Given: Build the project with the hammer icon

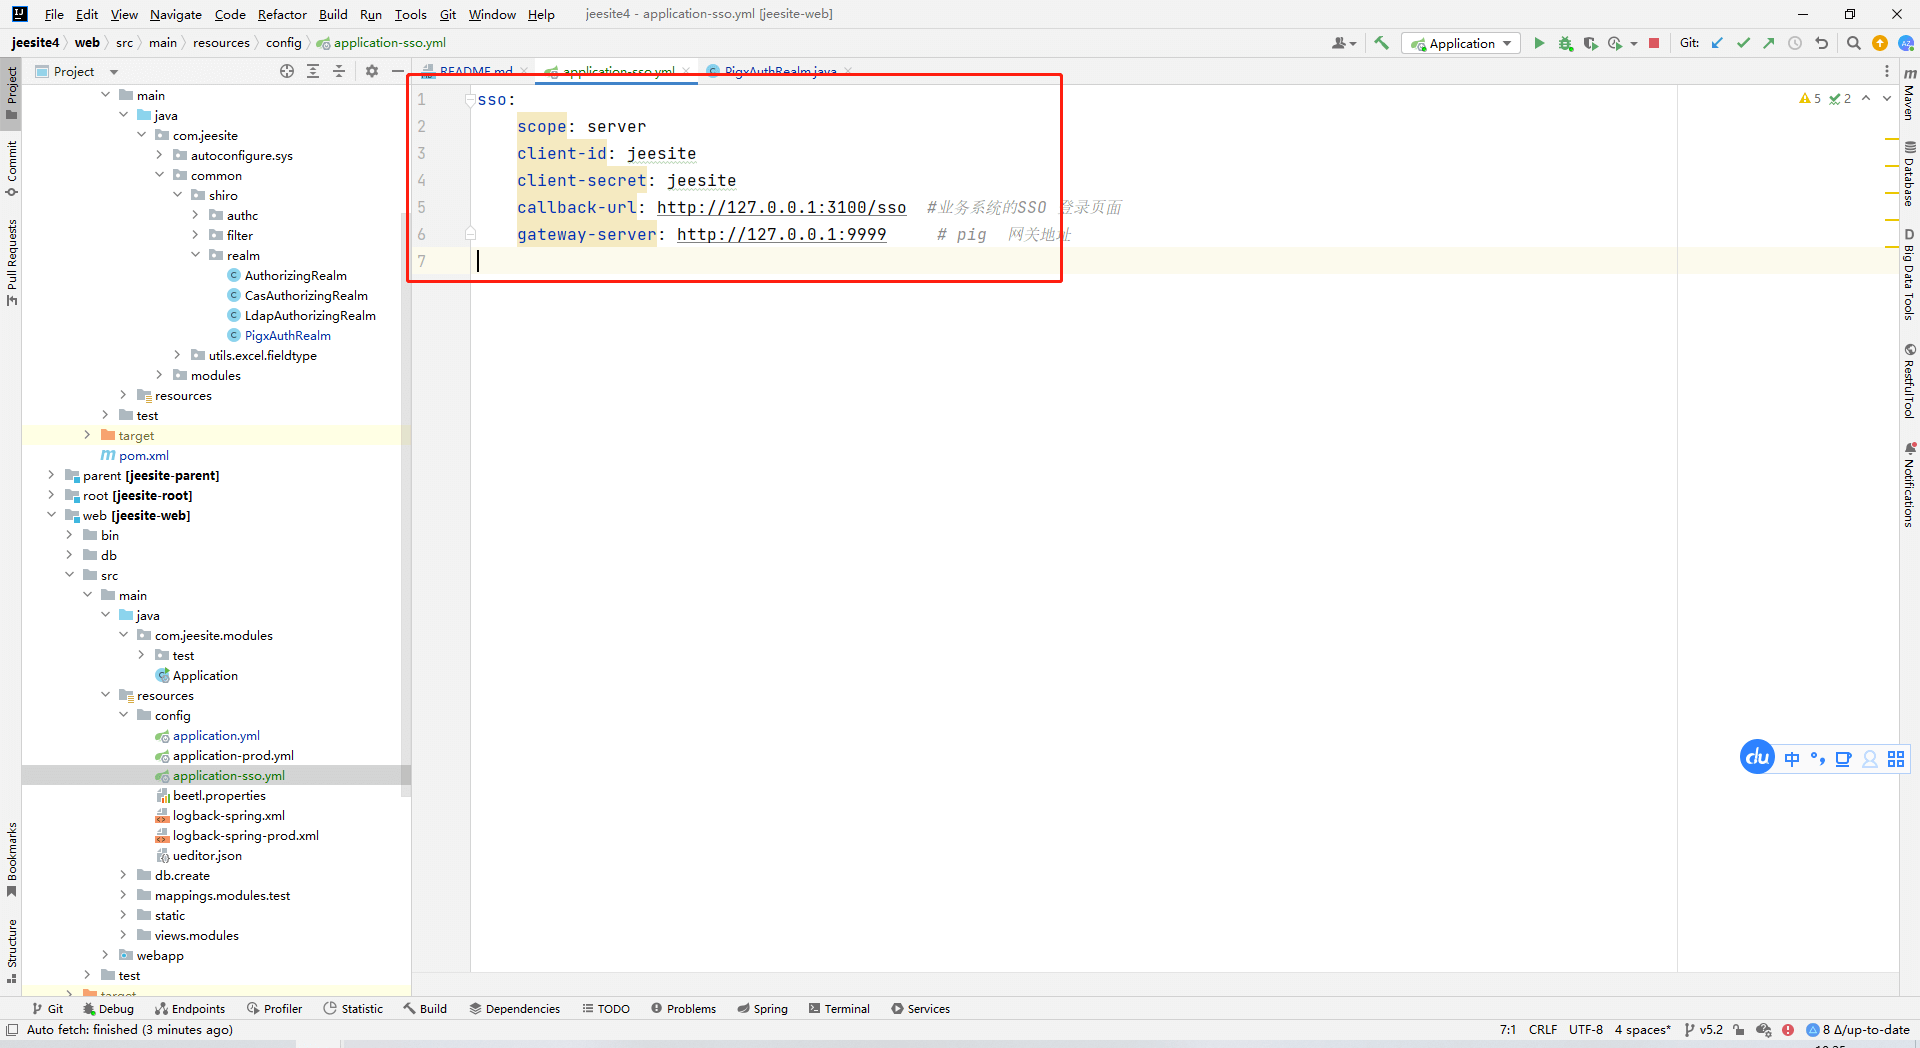Looking at the screenshot, I should 1381,43.
